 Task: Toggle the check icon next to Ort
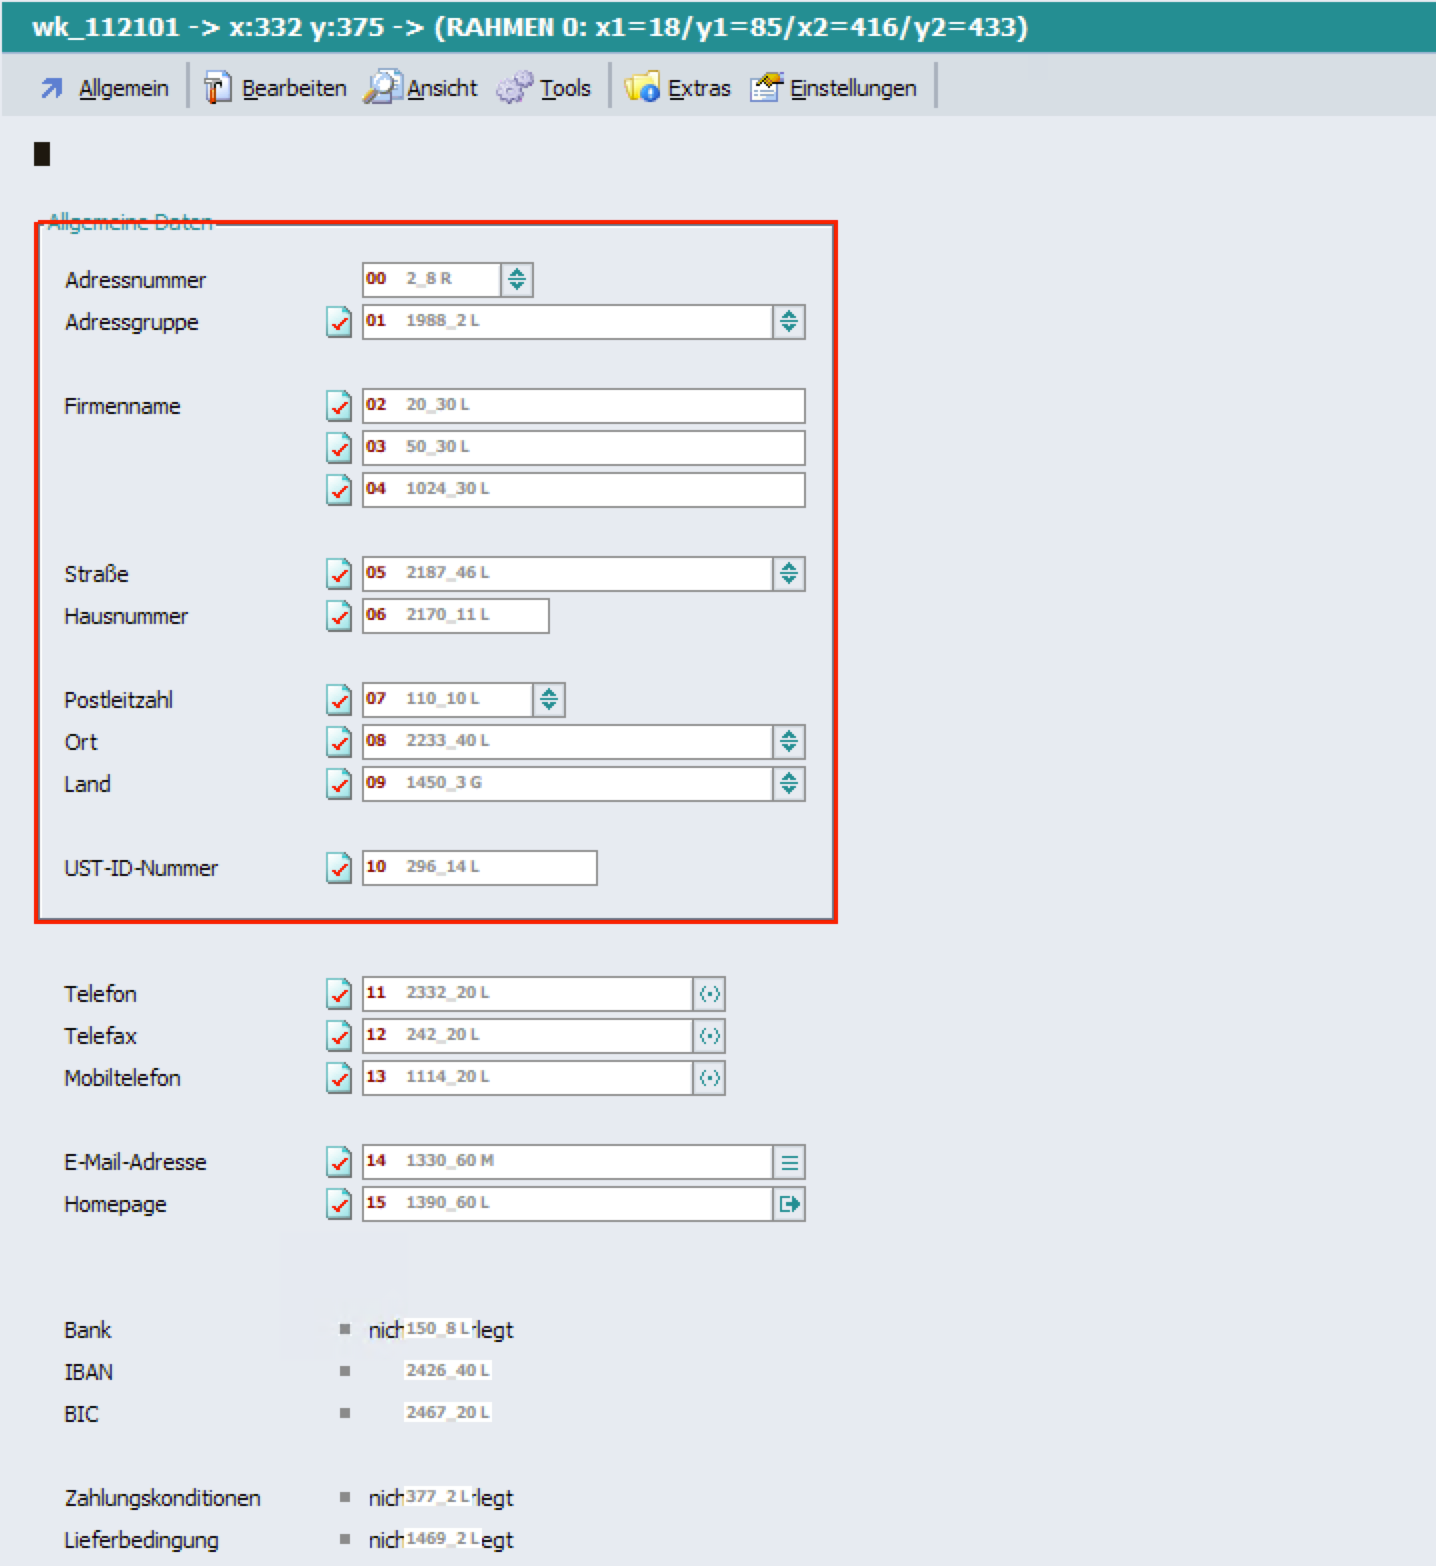(x=339, y=742)
